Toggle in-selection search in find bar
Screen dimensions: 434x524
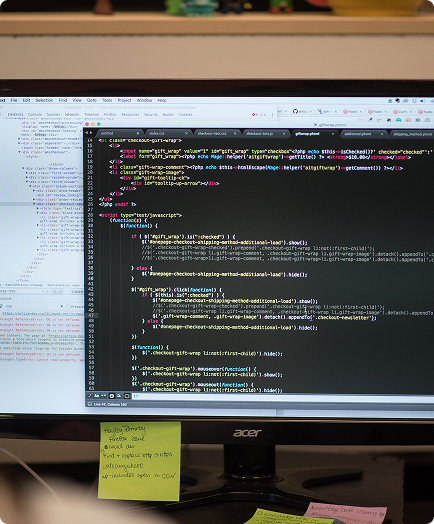(119, 396)
